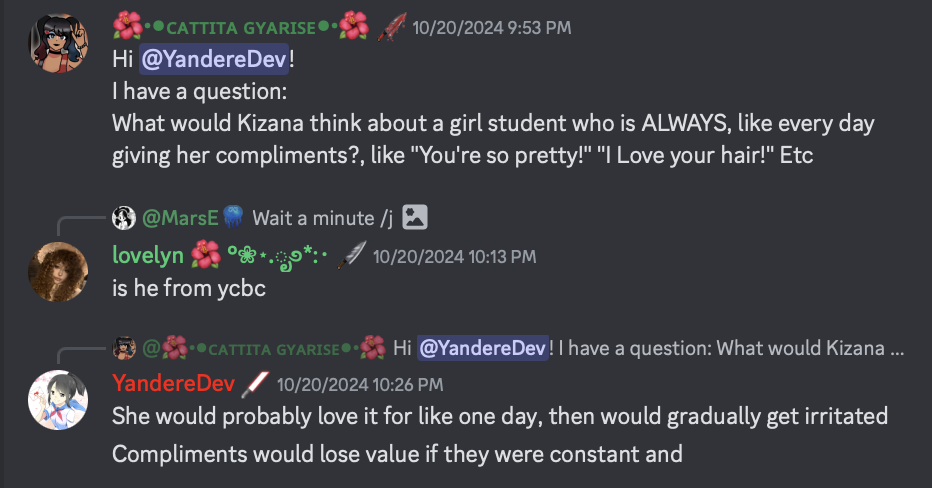Click the knife role icon next to lovelyn
The image size is (932, 488).
click(350, 256)
